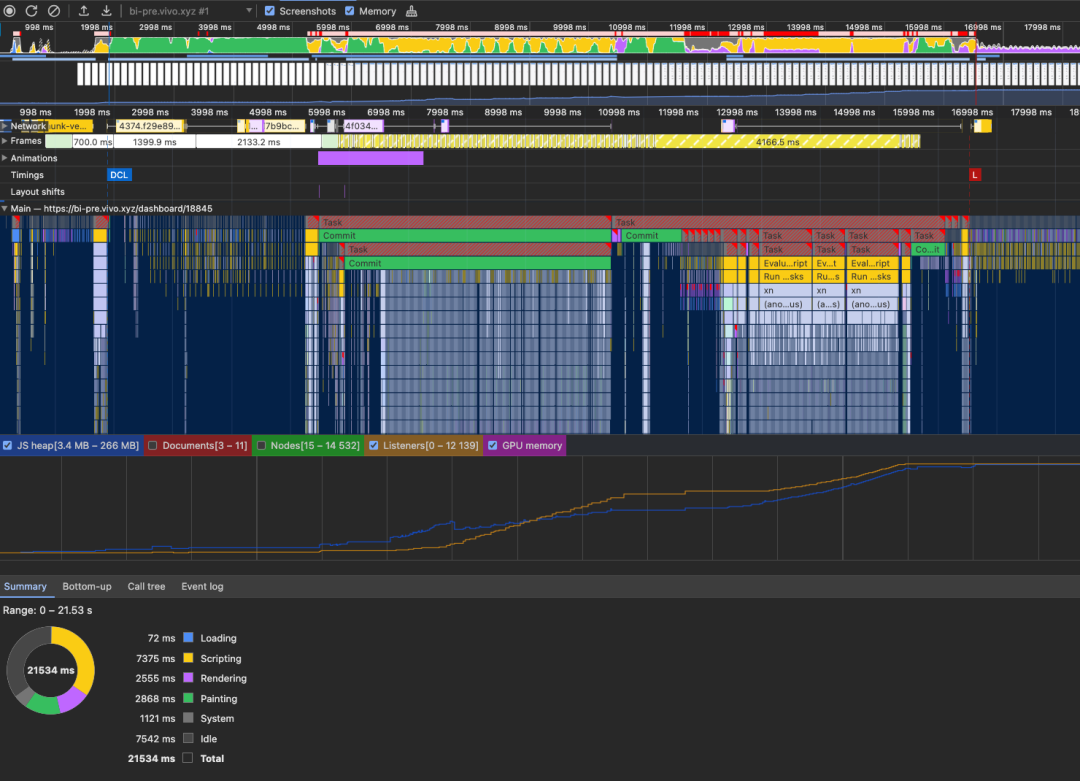The height and width of the screenshot is (781, 1080).
Task: Click the red L load event marker
Action: tap(974, 175)
